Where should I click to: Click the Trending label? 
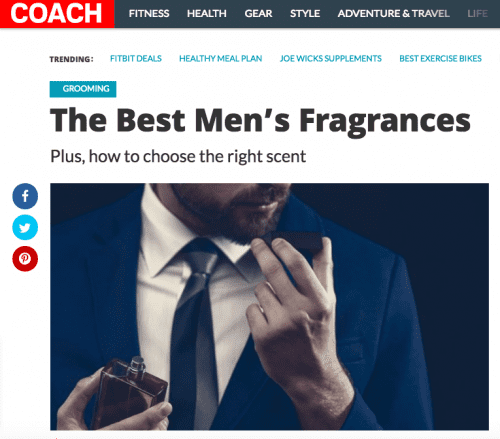click(71, 59)
